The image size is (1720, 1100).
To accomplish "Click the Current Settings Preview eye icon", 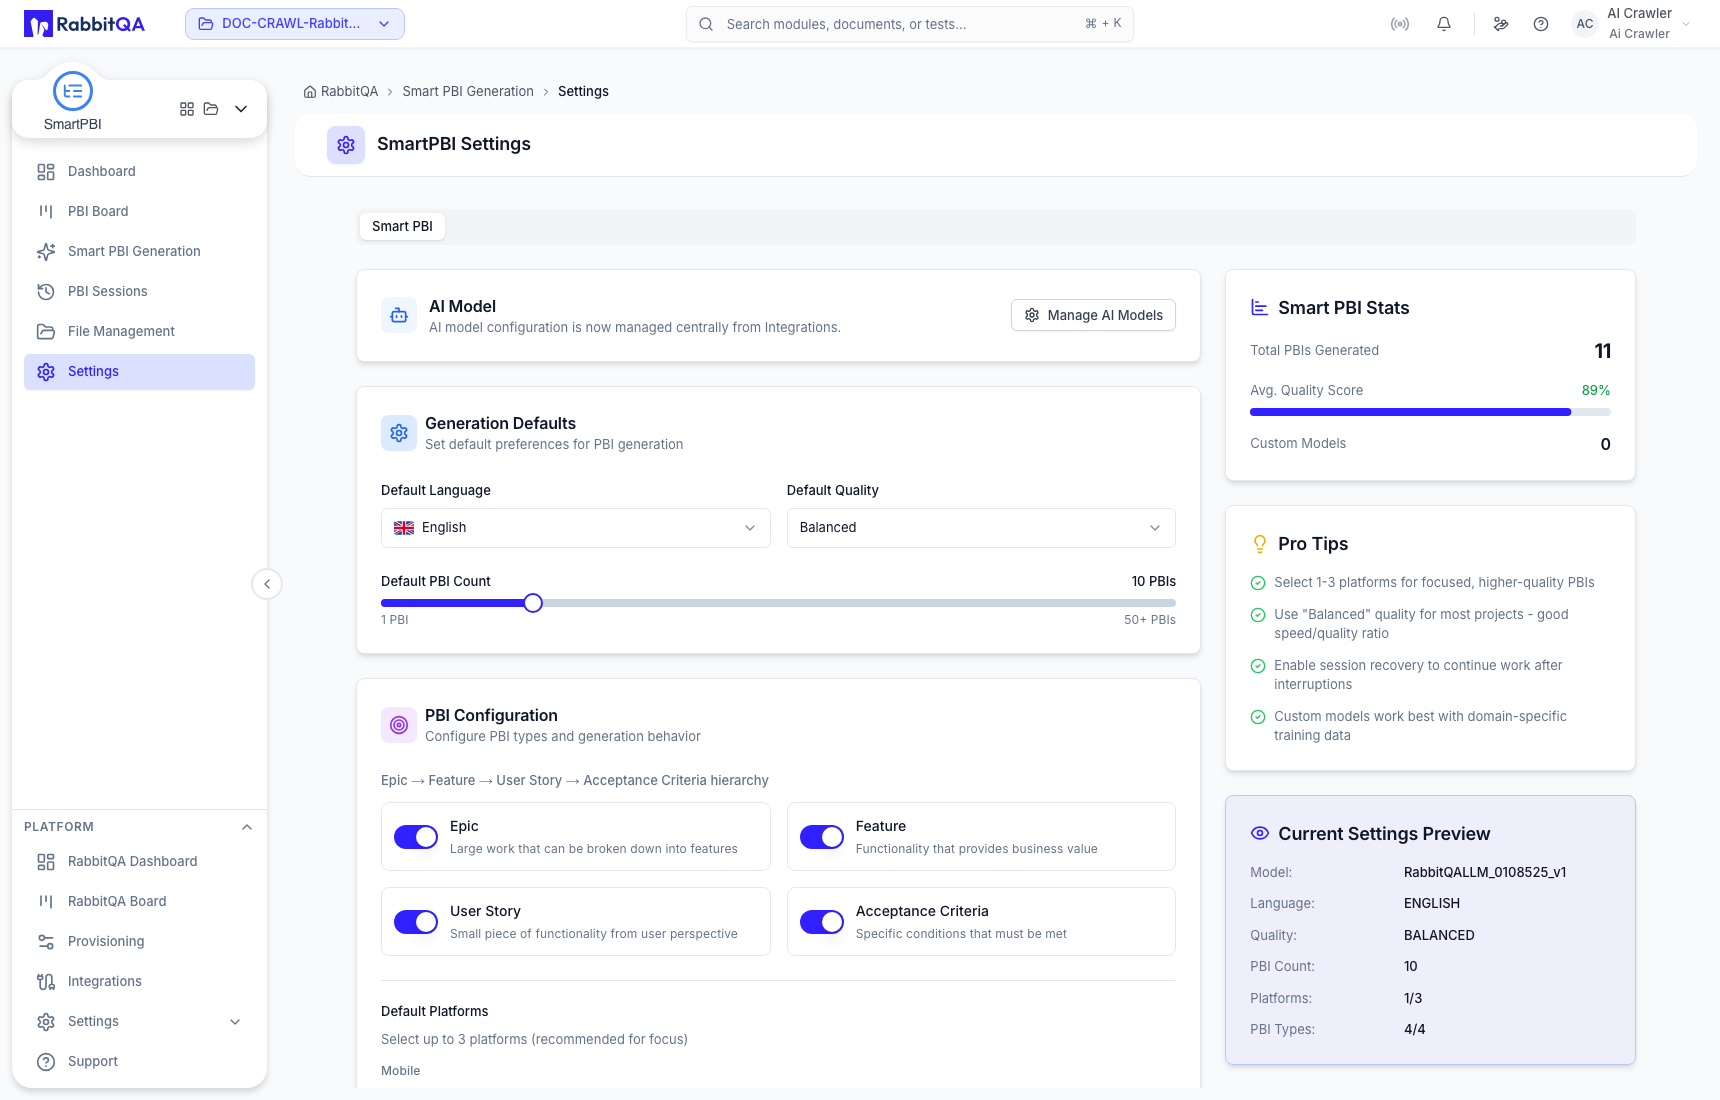I will (x=1260, y=833).
